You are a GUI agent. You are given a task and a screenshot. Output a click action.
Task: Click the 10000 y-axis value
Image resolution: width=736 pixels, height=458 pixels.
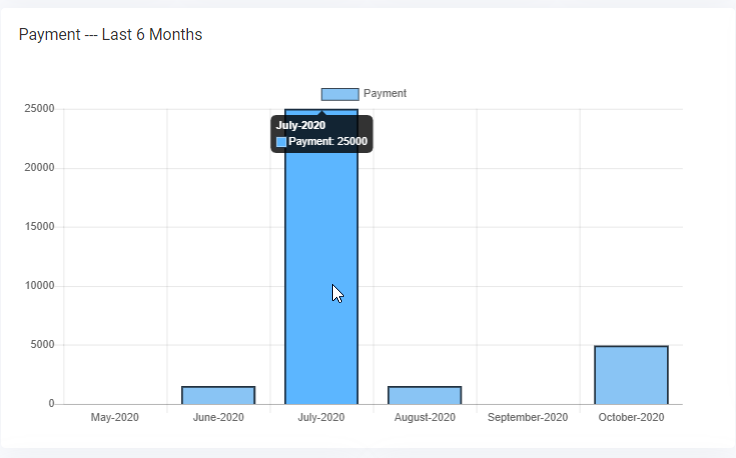point(39,286)
